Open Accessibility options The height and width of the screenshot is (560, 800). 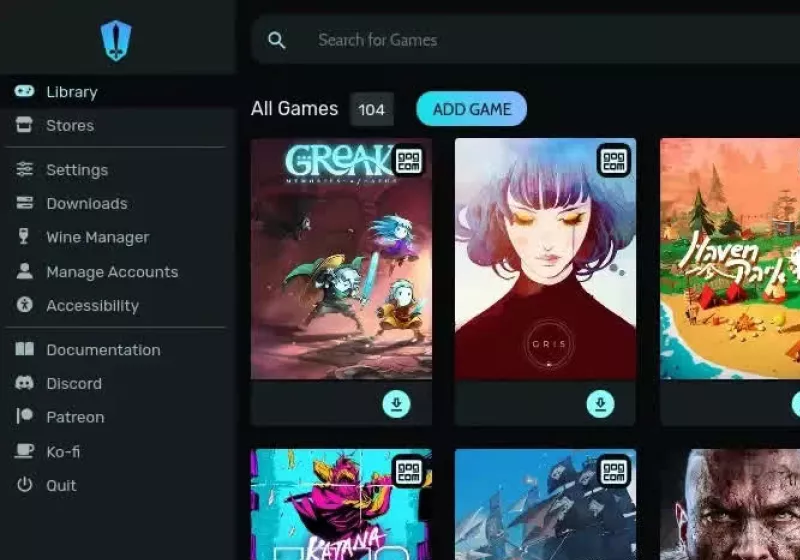[x=92, y=306]
